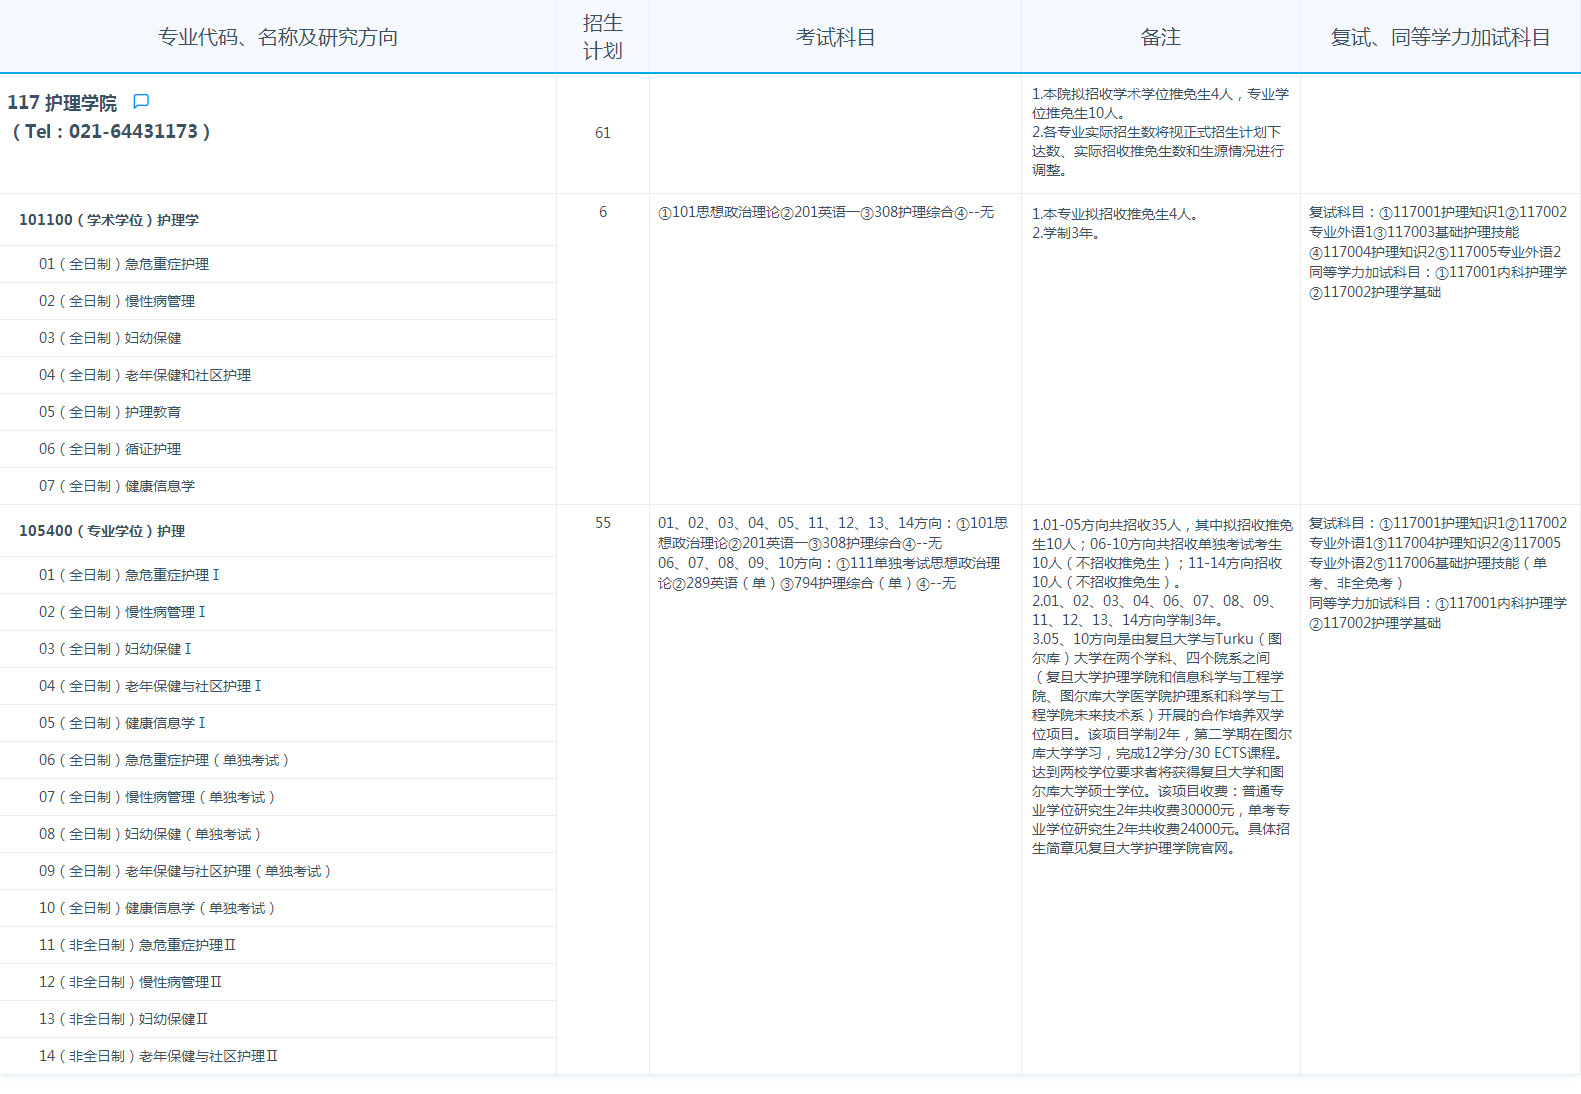Viewport: 1581px width, 1094px height.
Task: Choose direction 04 老年保健和社区护理
Action: pos(145,375)
